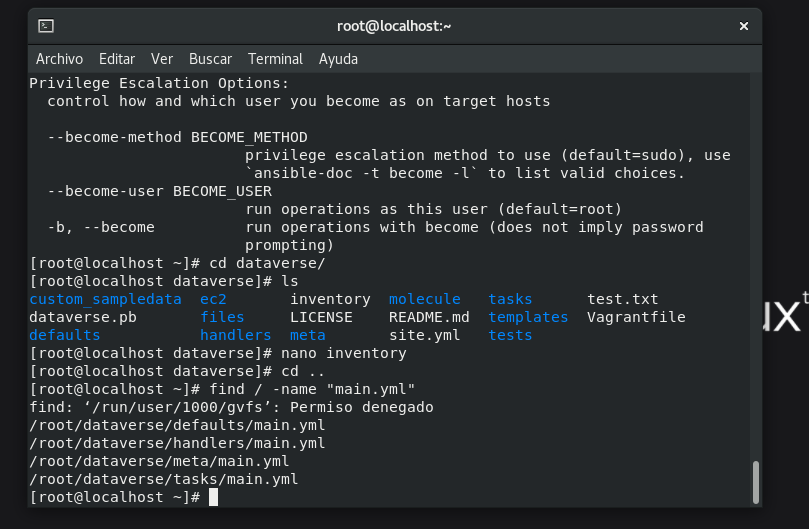Click the terminal icon in the title bar
Screen dimensions: 809x529
pyautogui.click(x=46, y=26)
